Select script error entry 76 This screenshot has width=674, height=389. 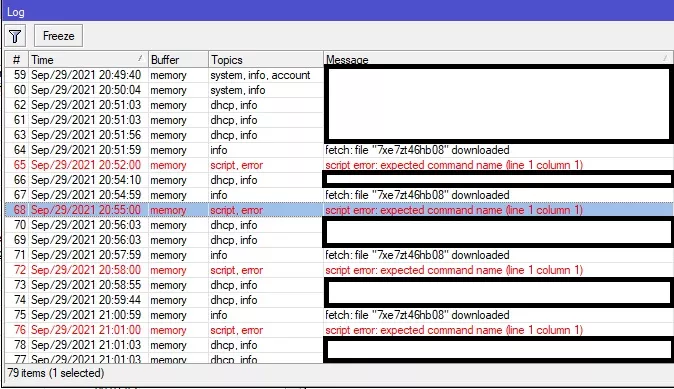pyautogui.click(x=339, y=330)
